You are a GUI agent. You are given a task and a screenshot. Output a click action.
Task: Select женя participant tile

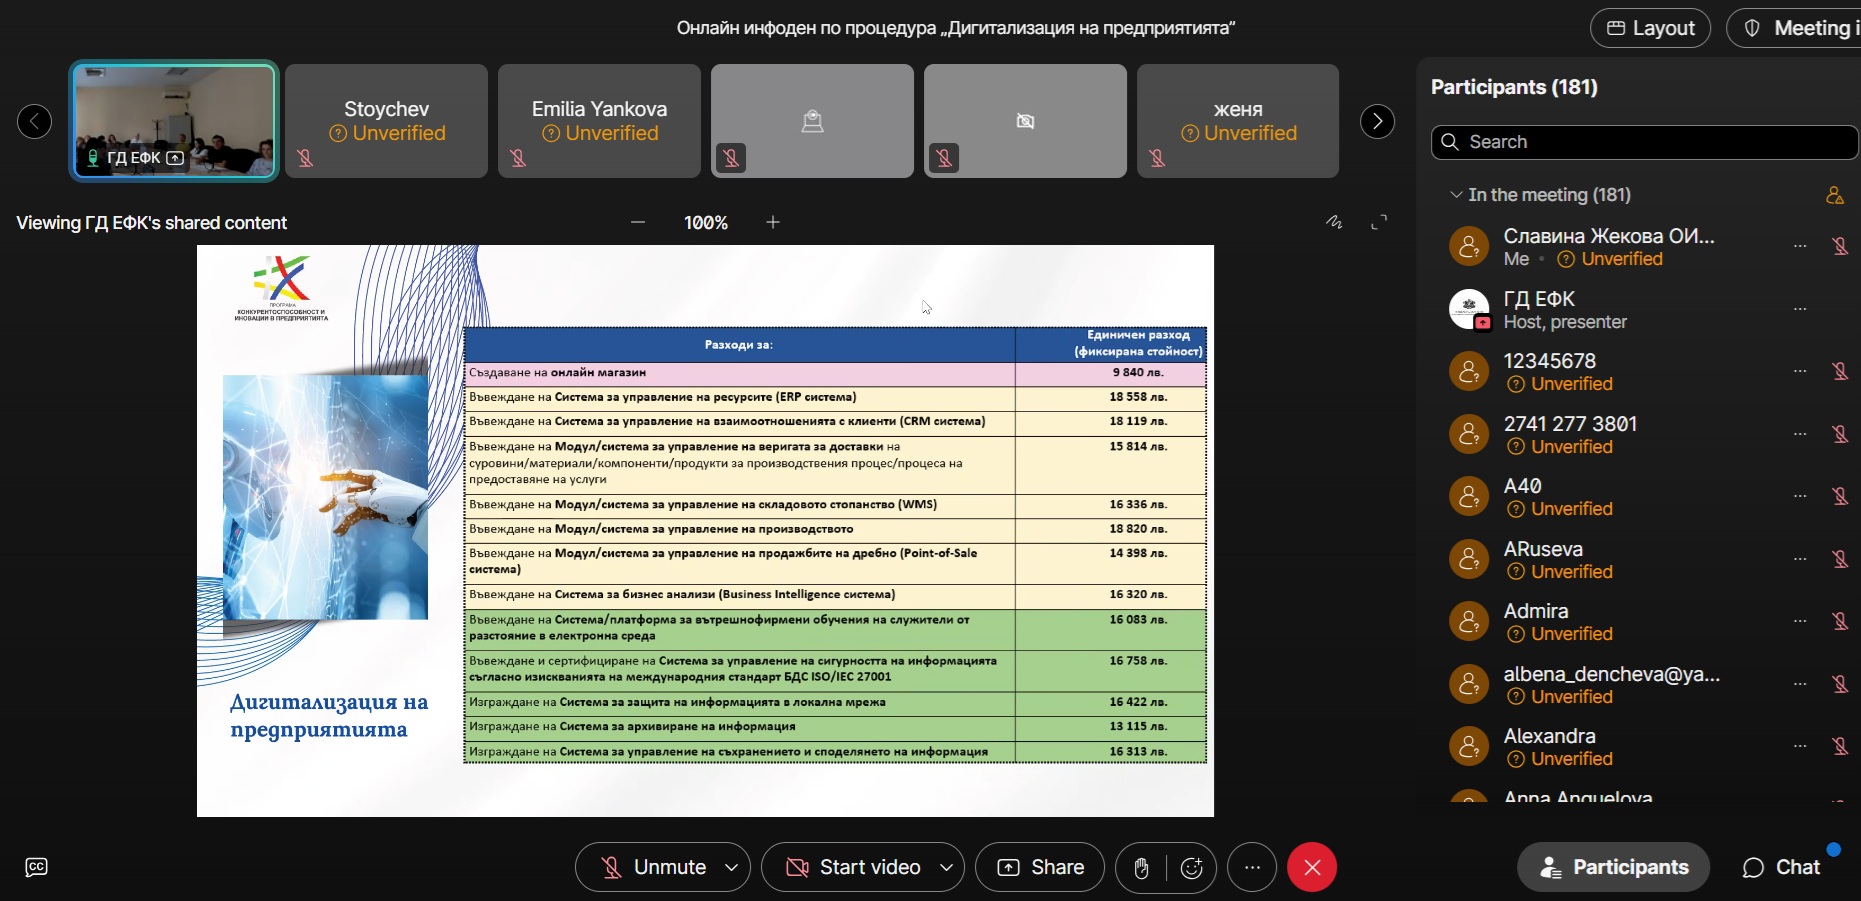[1238, 121]
